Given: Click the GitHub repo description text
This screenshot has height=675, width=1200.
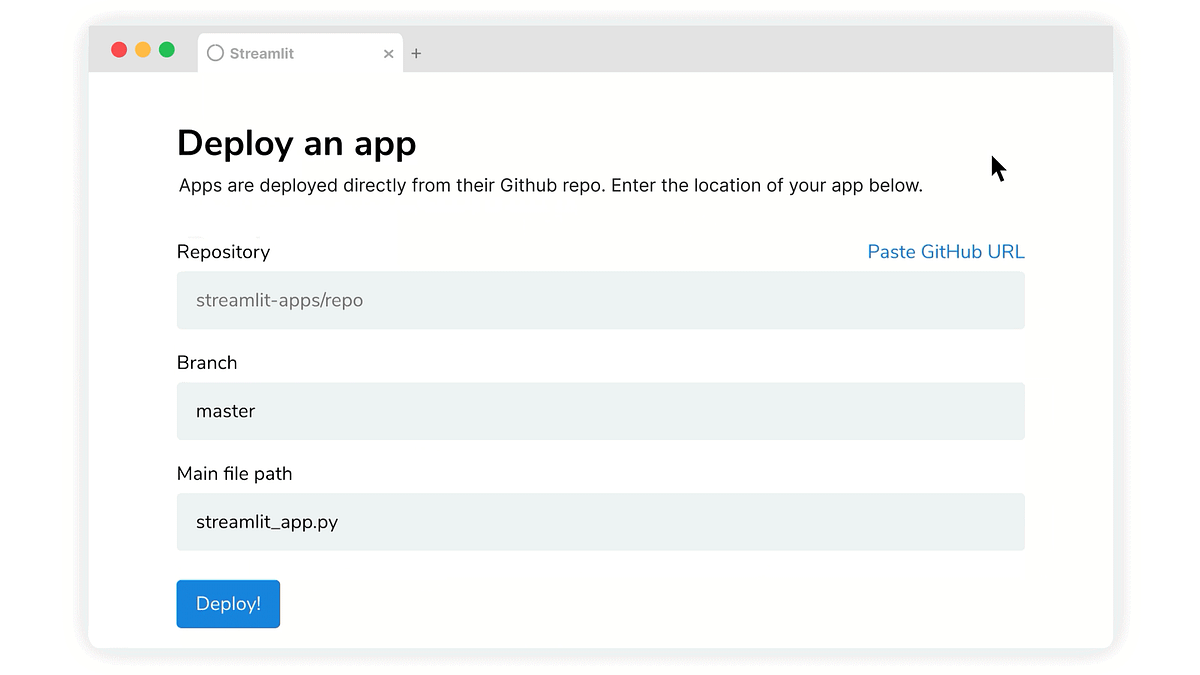Looking at the screenshot, I should point(550,185).
